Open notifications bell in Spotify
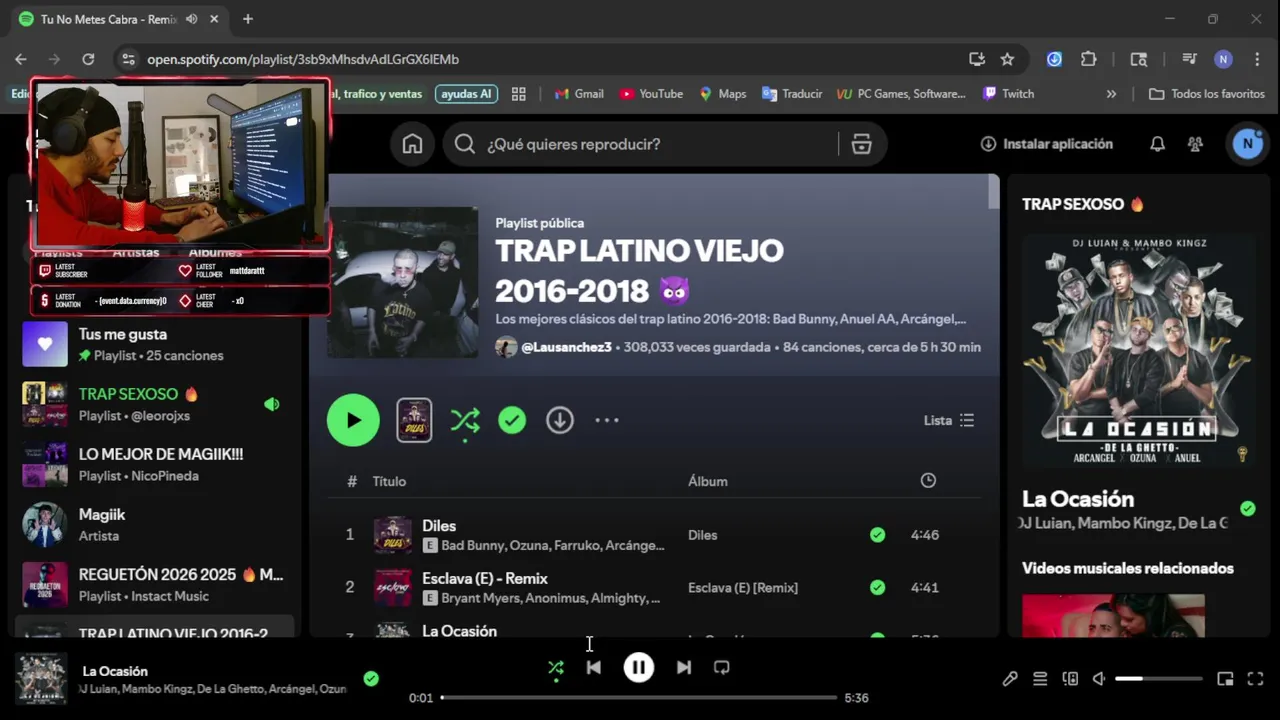Image resolution: width=1280 pixels, height=720 pixels. [1157, 144]
